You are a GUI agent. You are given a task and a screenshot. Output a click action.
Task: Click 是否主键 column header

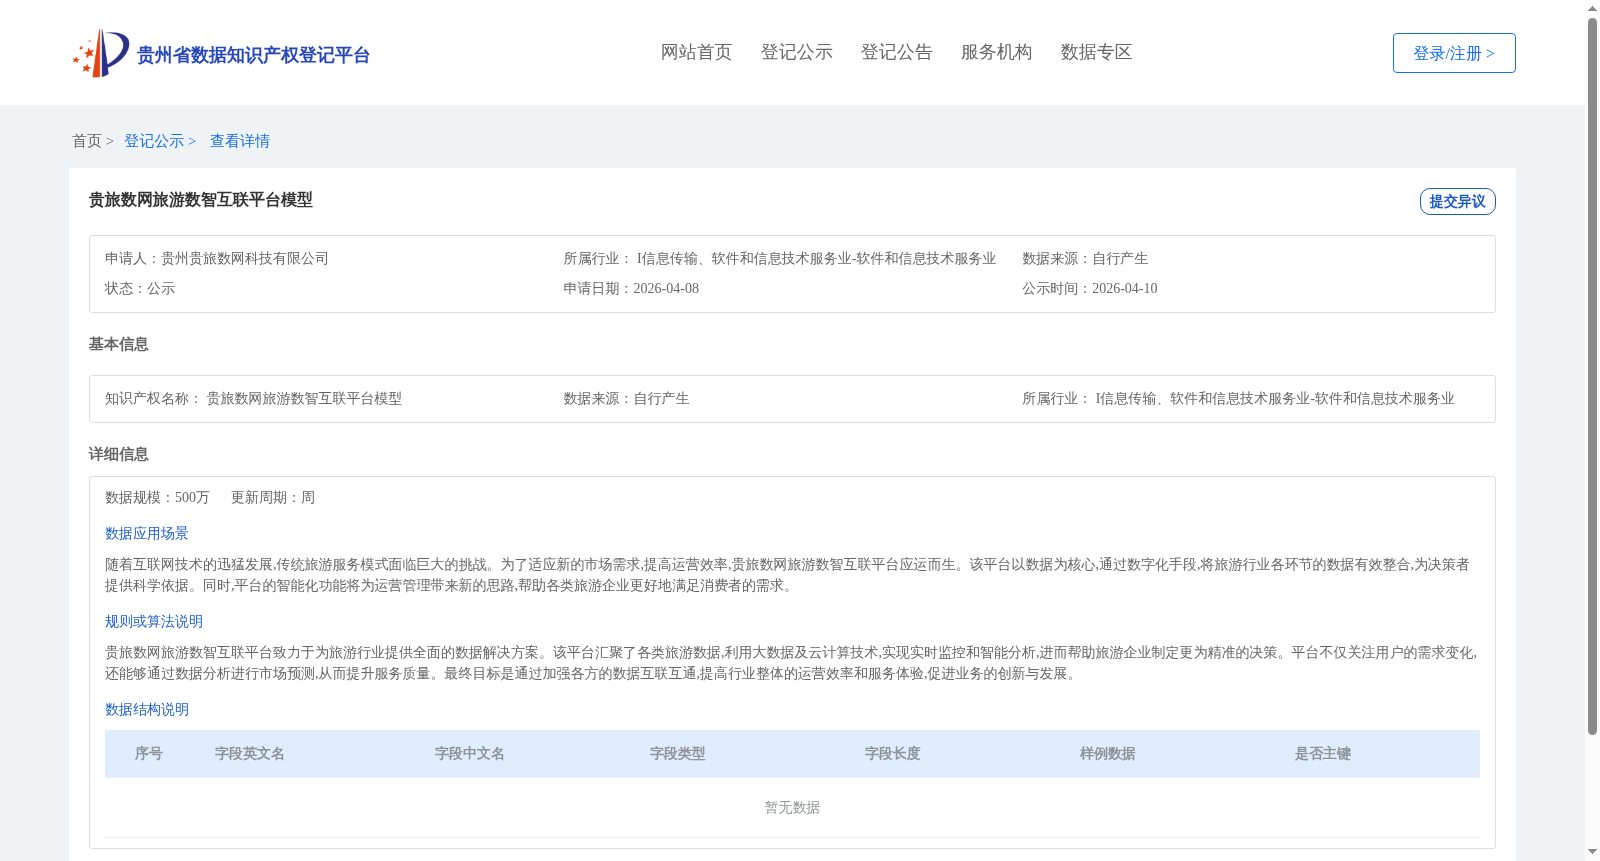pyautogui.click(x=1323, y=754)
